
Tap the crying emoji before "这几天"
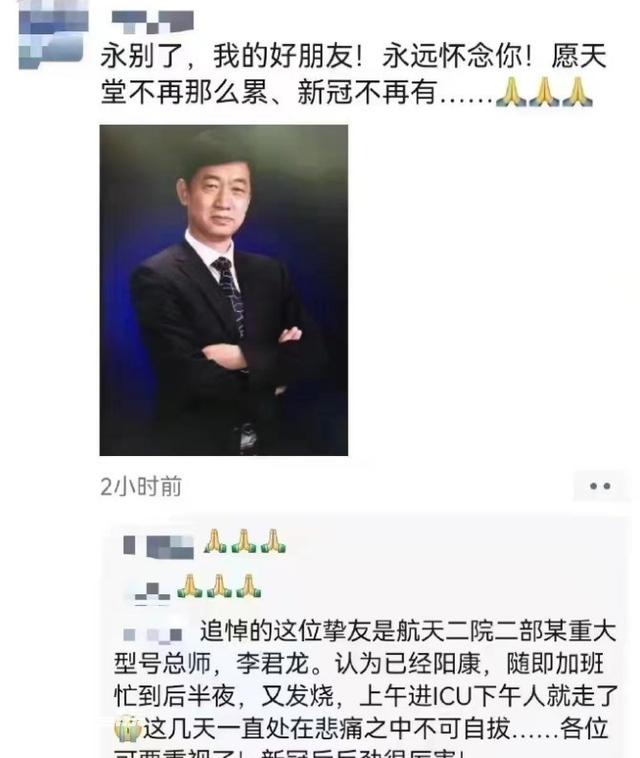128,728
